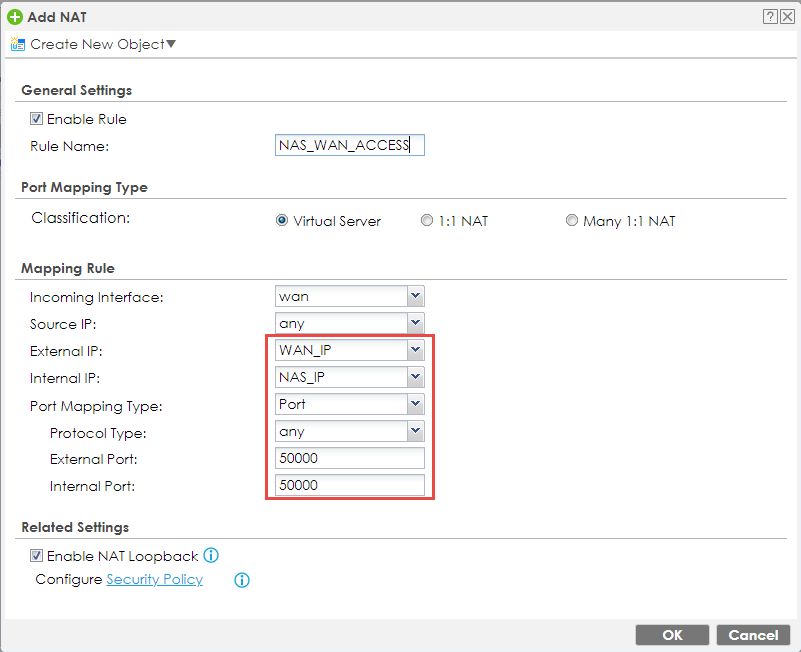
Task: Click the Security Policy info icon
Action: 241,580
